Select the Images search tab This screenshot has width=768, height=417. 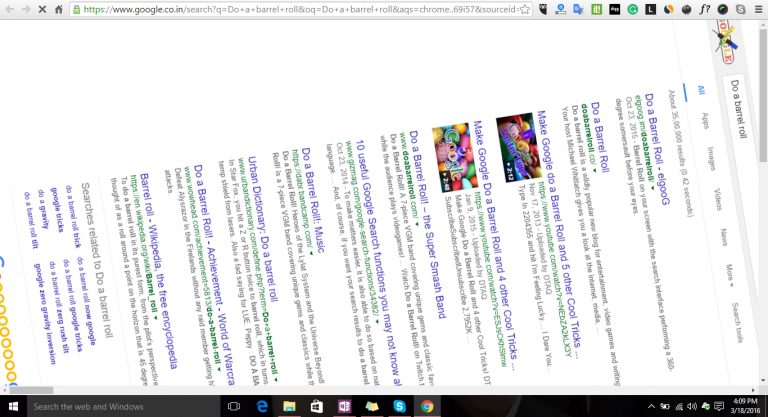[711, 158]
